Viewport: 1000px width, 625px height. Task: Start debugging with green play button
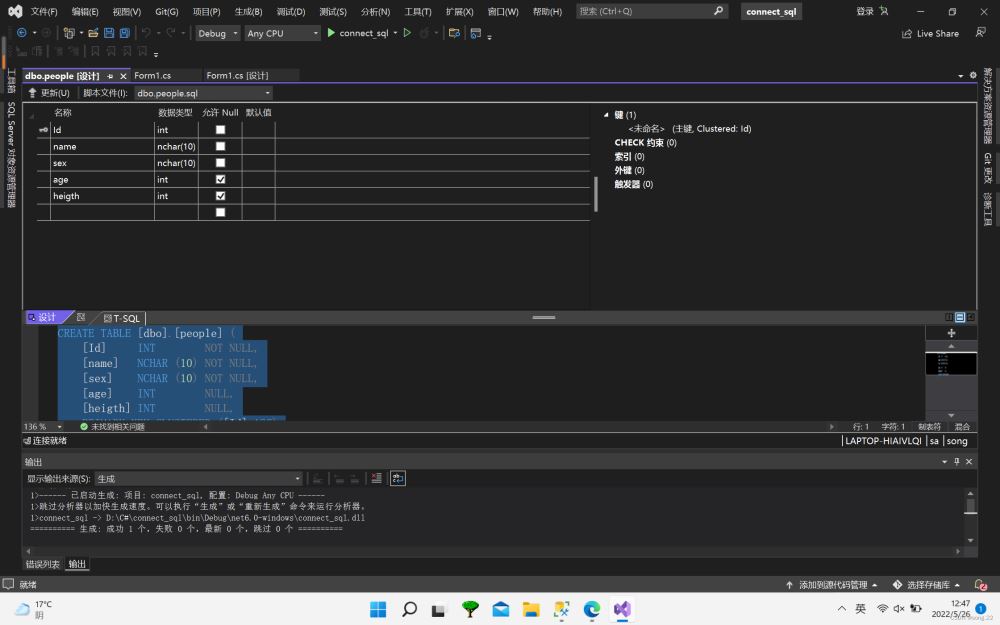click(x=331, y=33)
